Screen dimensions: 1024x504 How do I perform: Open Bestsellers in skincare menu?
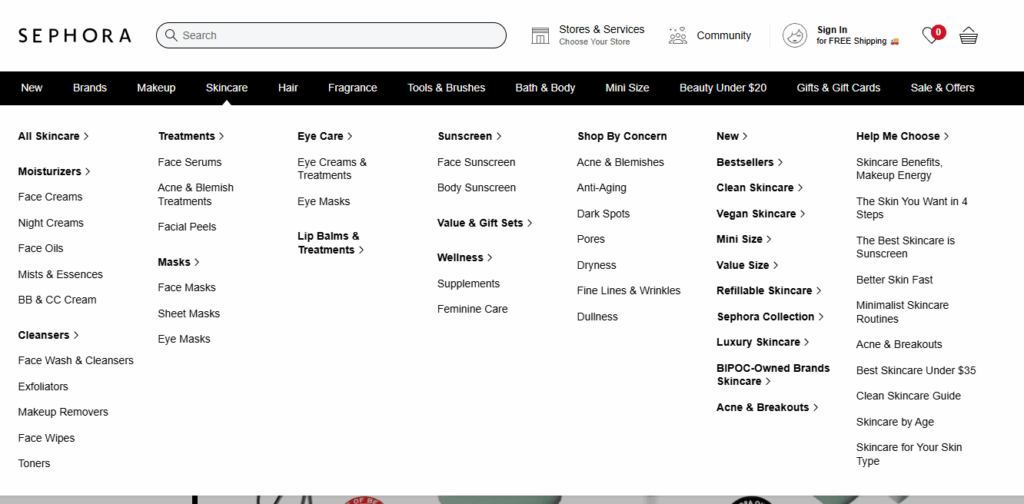(x=750, y=162)
